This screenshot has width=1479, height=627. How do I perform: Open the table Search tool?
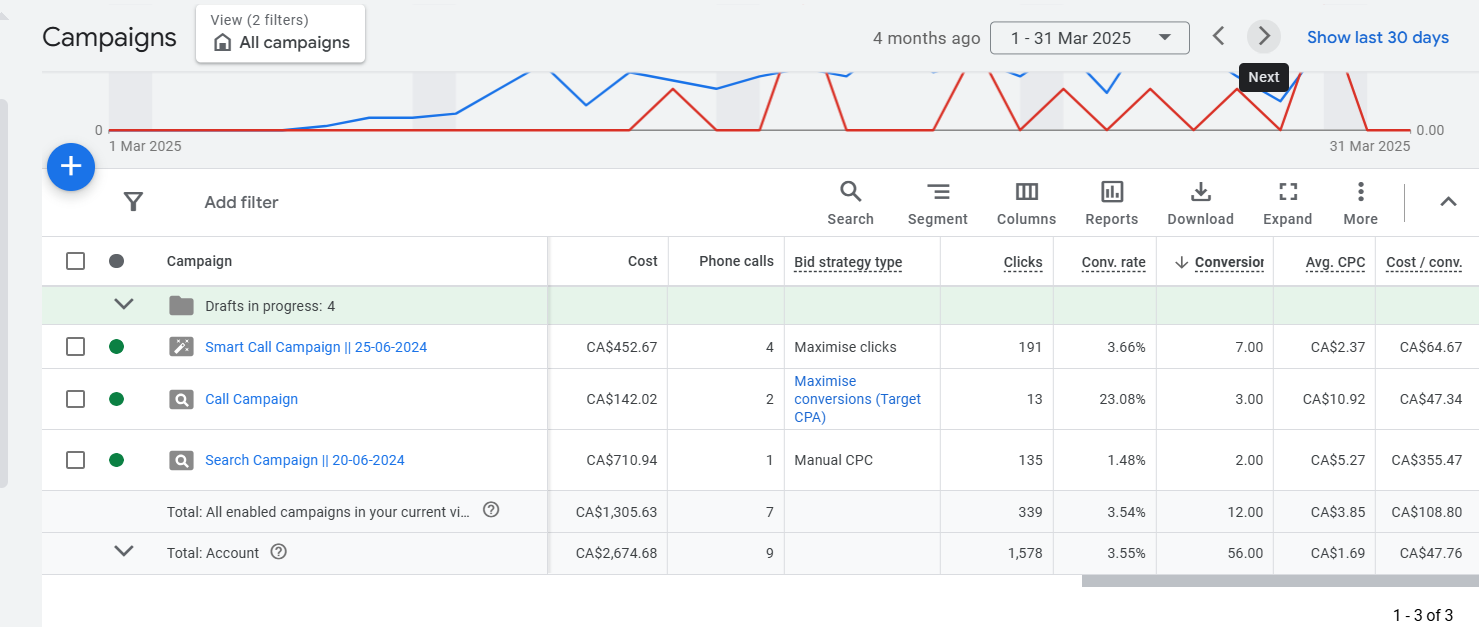(x=850, y=203)
